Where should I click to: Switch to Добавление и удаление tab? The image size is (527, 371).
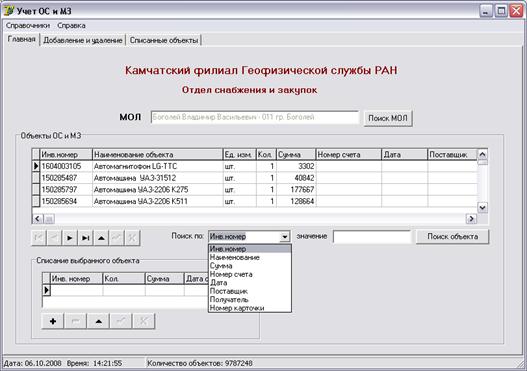(x=83, y=40)
